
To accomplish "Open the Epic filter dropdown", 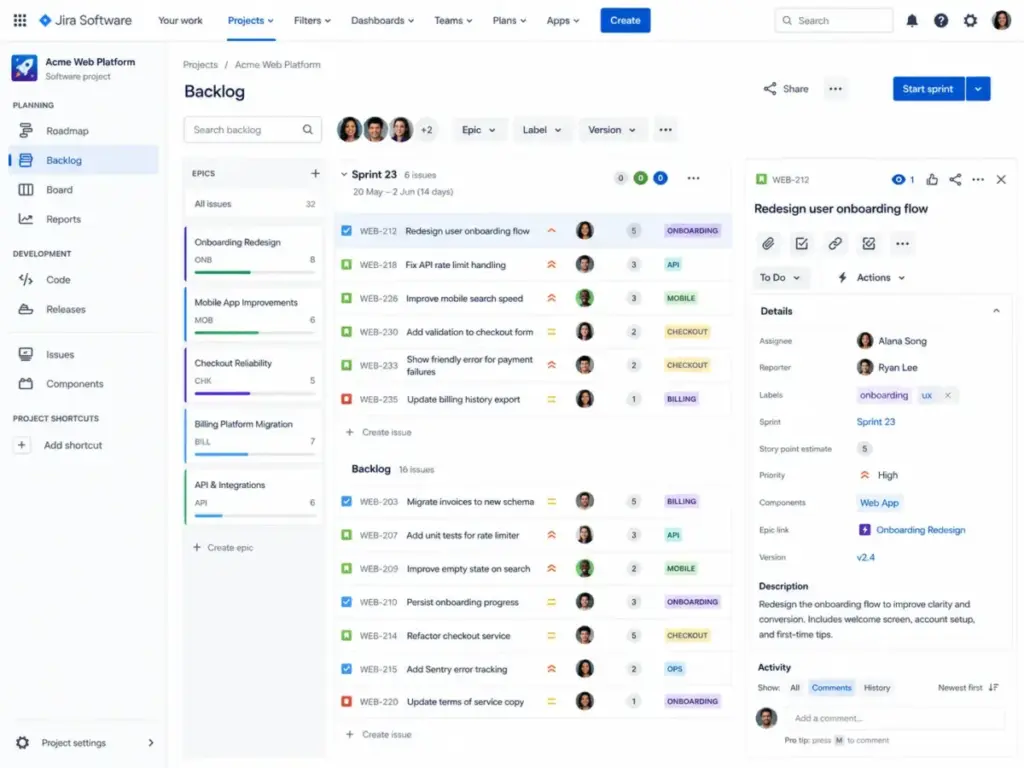I will (x=478, y=129).
